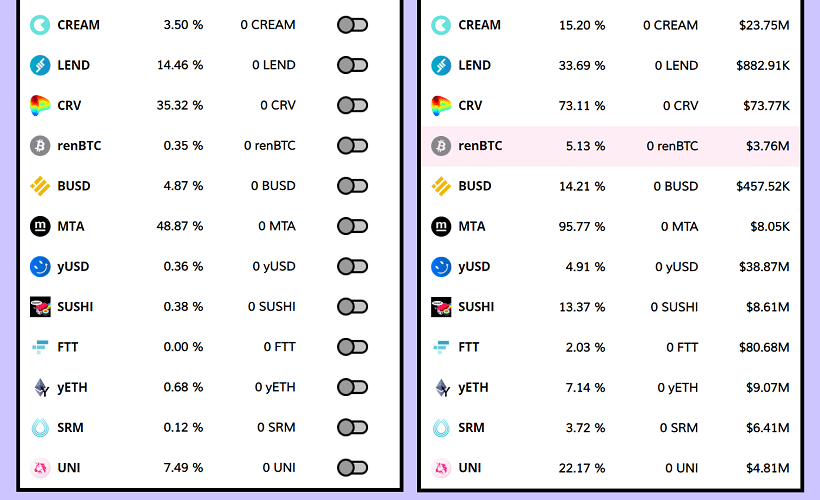This screenshot has height=500, width=820.
Task: Click the CRV icon in borrow list
Action: point(441,105)
